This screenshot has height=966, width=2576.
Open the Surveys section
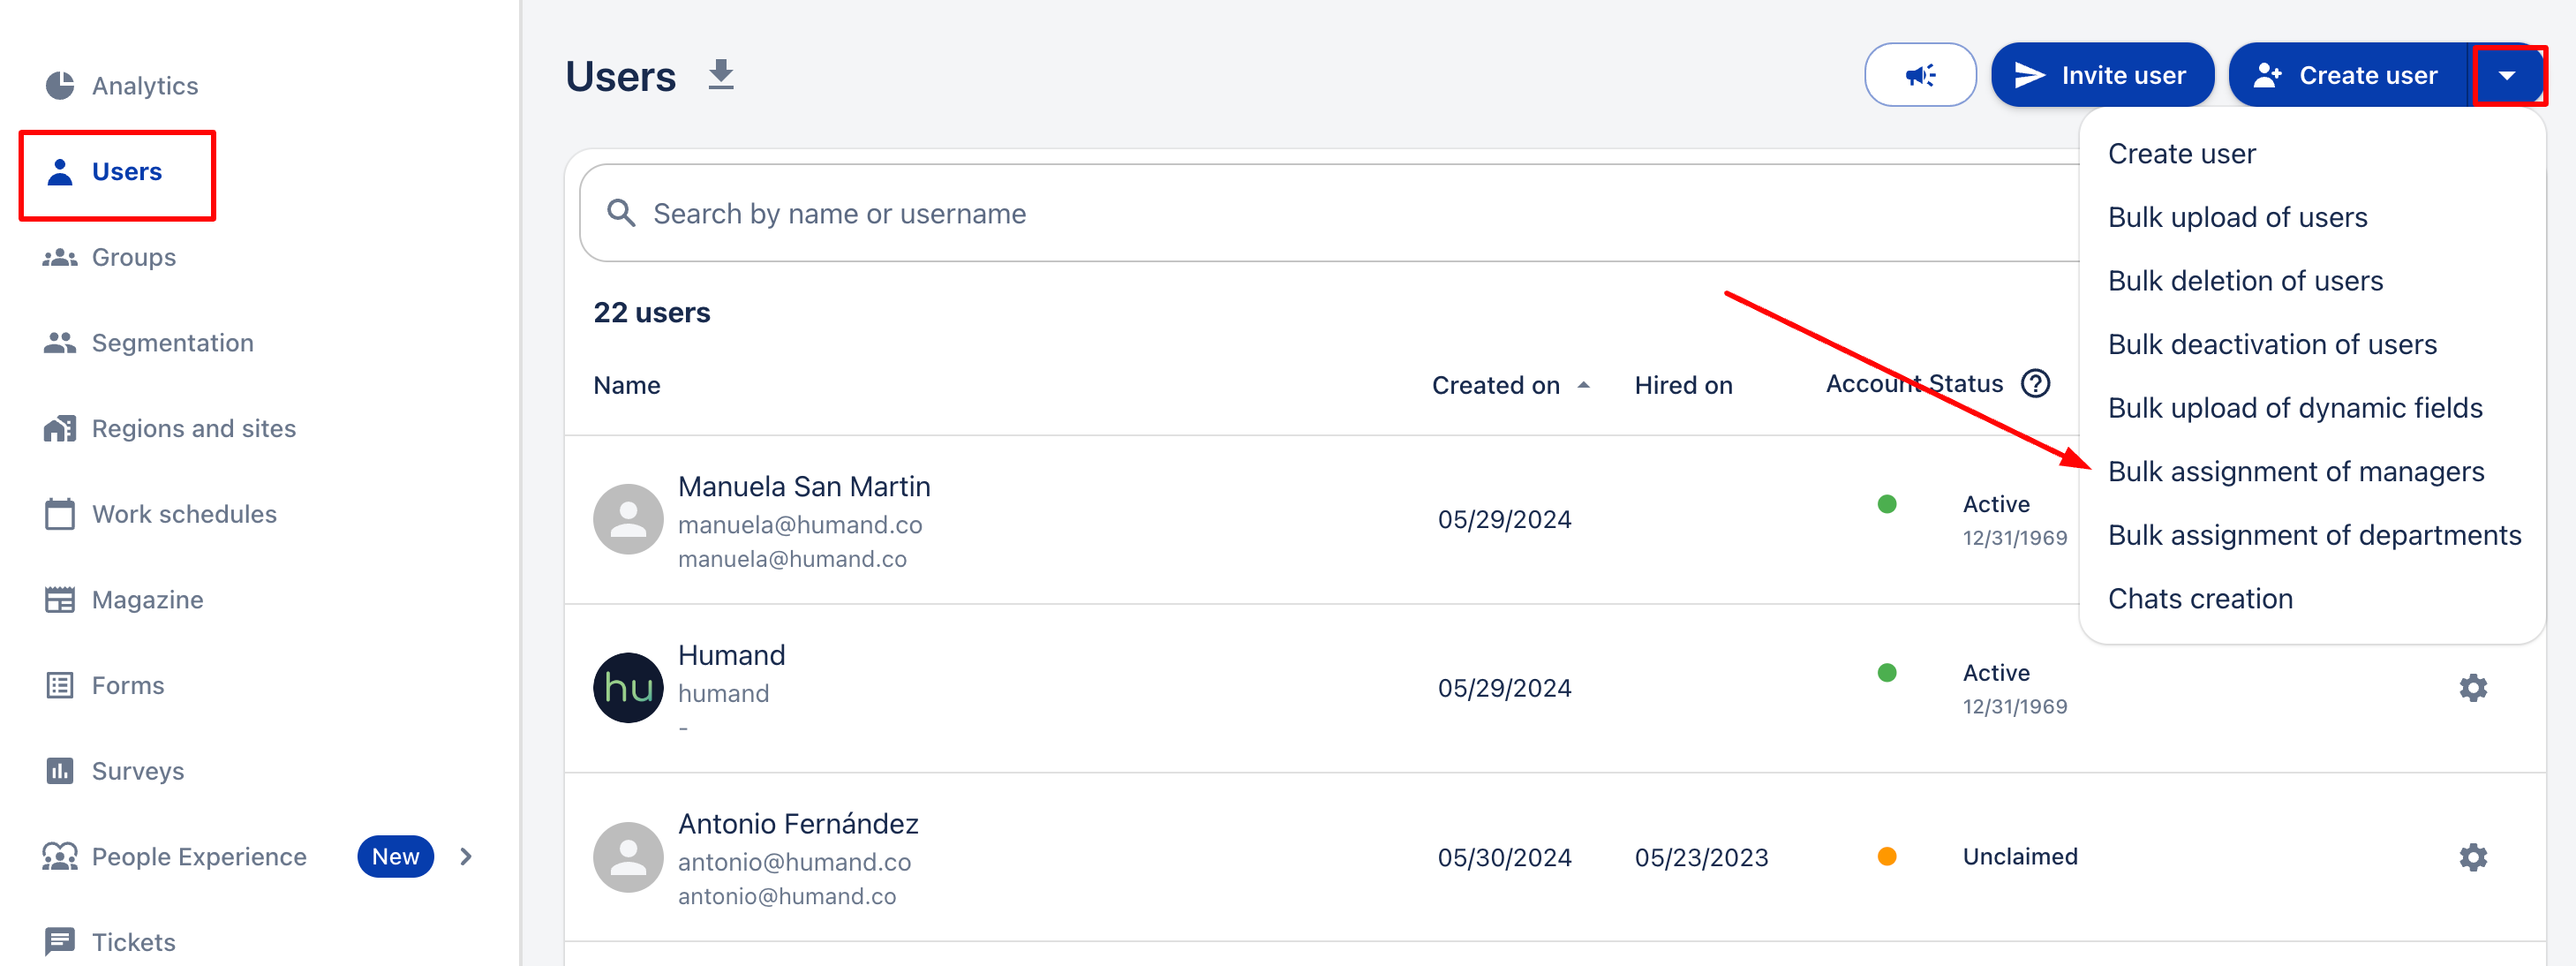pos(137,771)
